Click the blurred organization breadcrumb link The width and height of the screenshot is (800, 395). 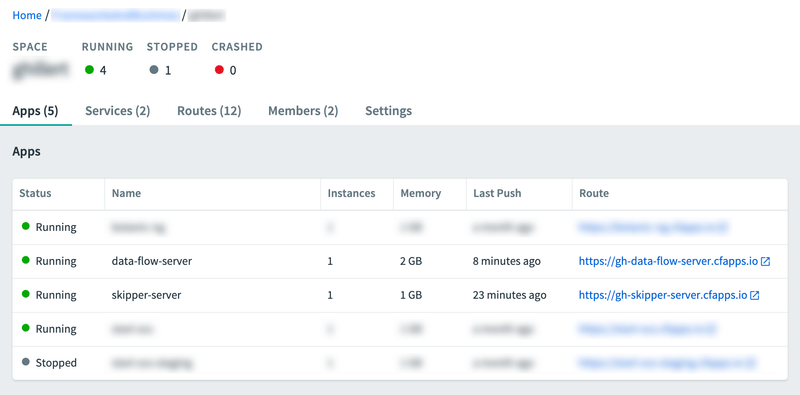pyautogui.click(x=116, y=15)
